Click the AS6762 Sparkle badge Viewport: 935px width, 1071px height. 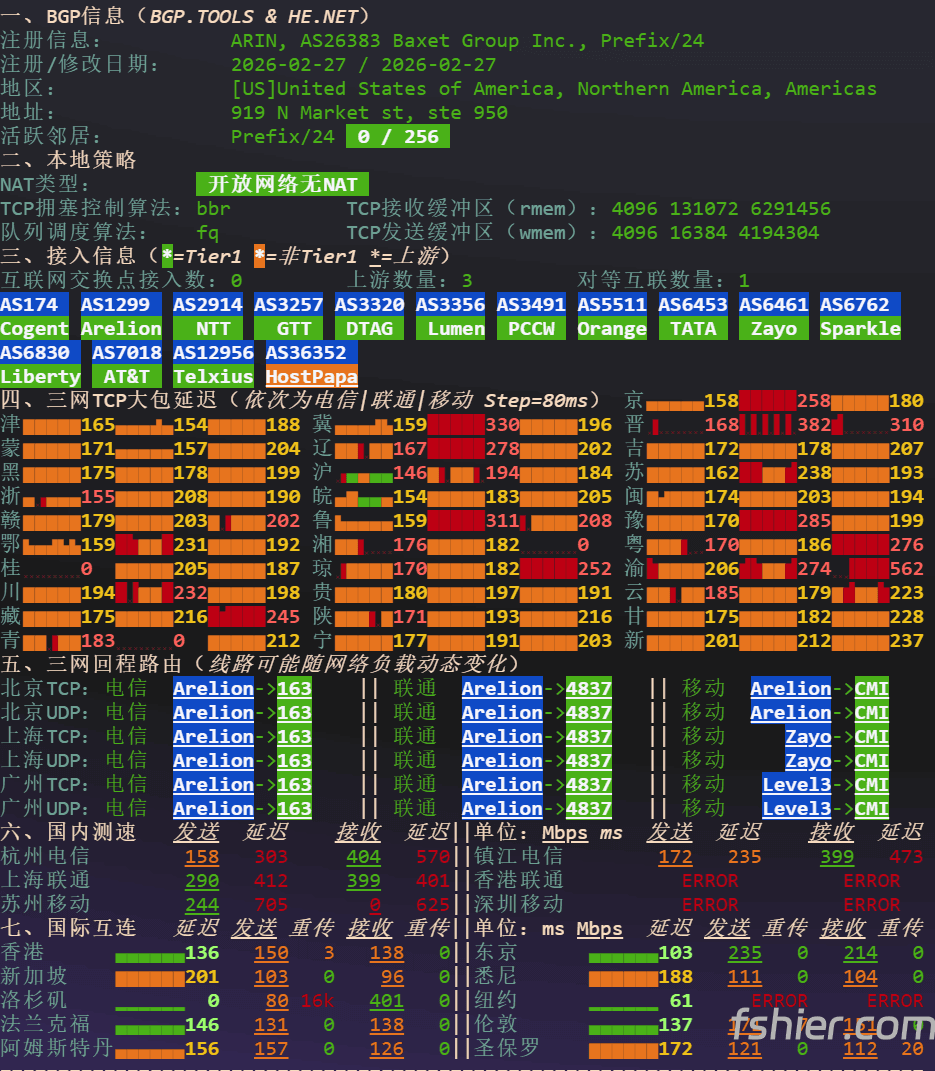[860, 316]
